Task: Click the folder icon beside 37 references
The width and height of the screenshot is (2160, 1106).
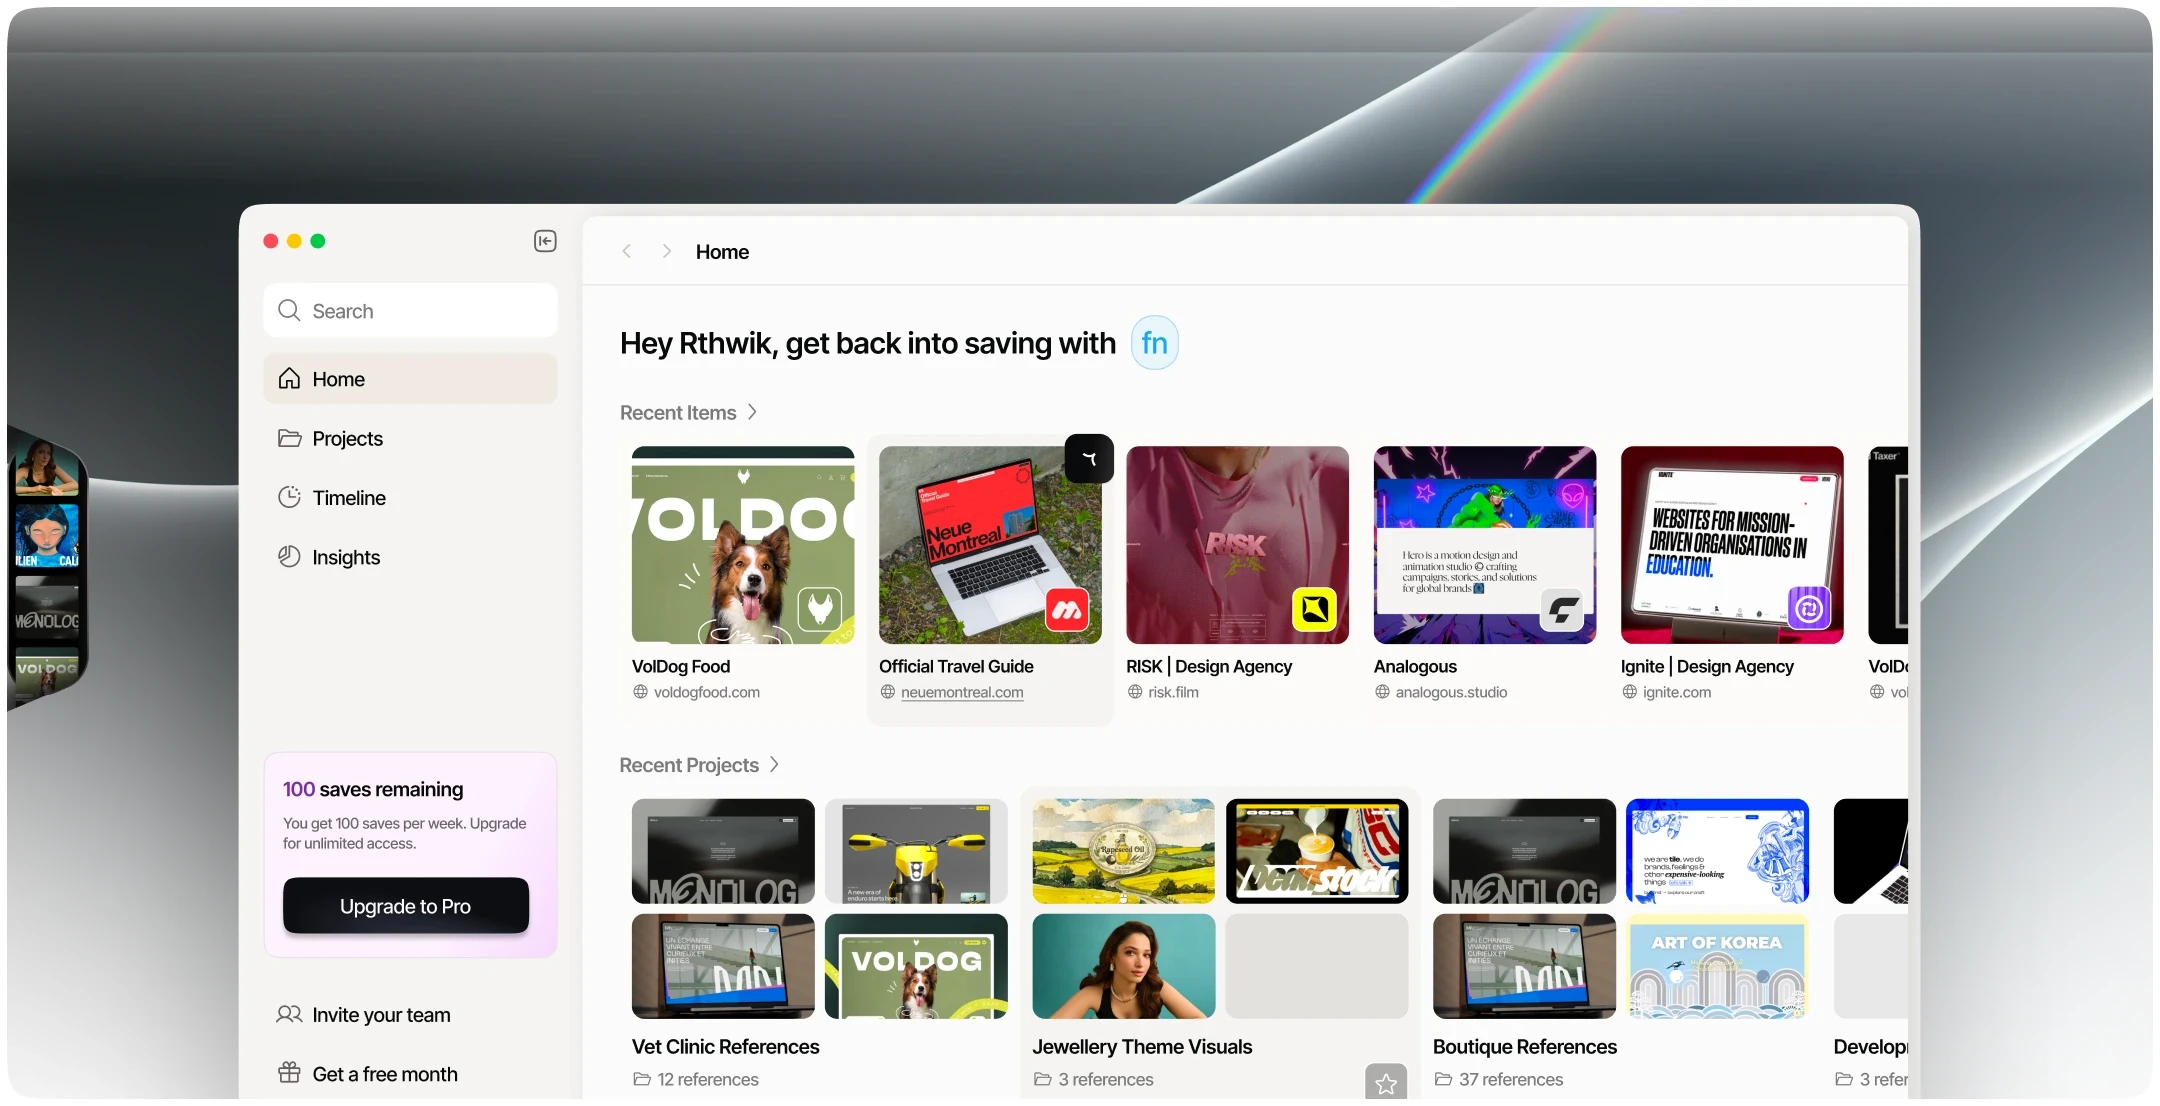Action: click(x=1443, y=1079)
